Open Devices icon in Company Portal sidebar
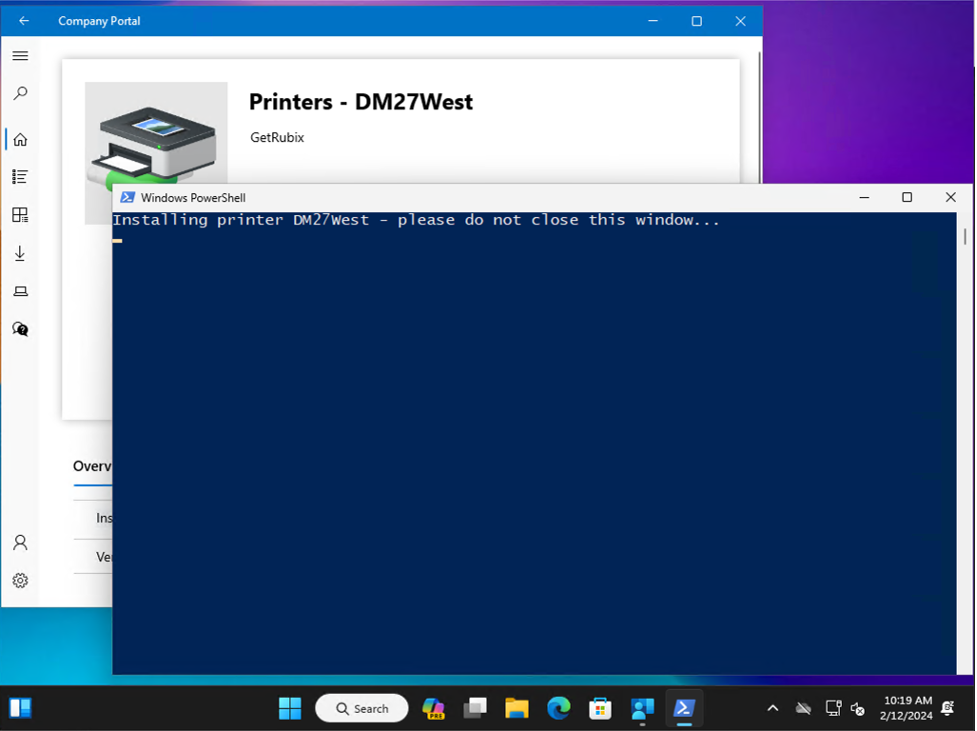The height and width of the screenshot is (731, 977). (20, 291)
